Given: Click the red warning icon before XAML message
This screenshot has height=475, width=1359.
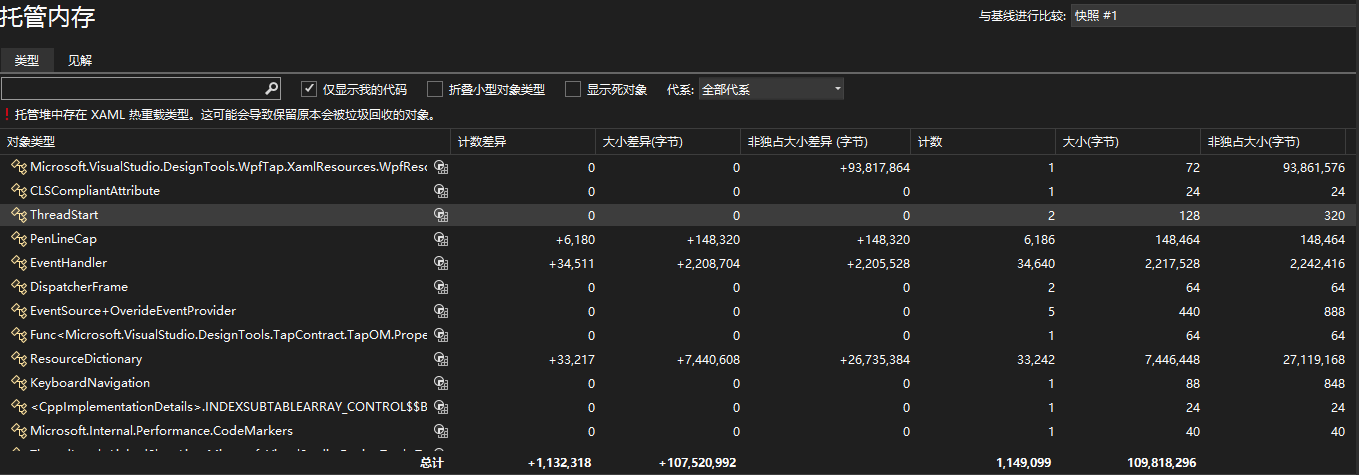Looking at the screenshot, I should [6, 115].
